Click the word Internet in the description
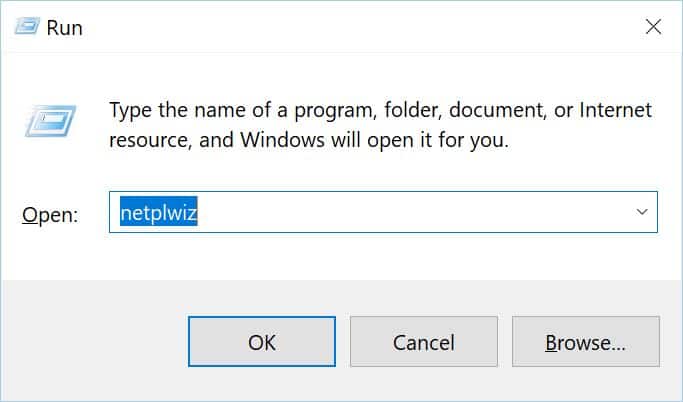Viewport: 683px width, 402px height. pos(615,109)
